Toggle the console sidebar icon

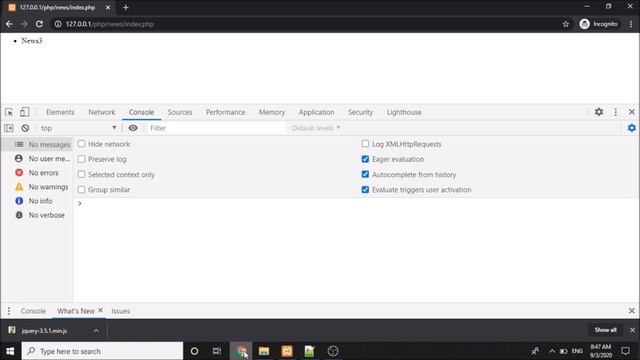(9, 128)
